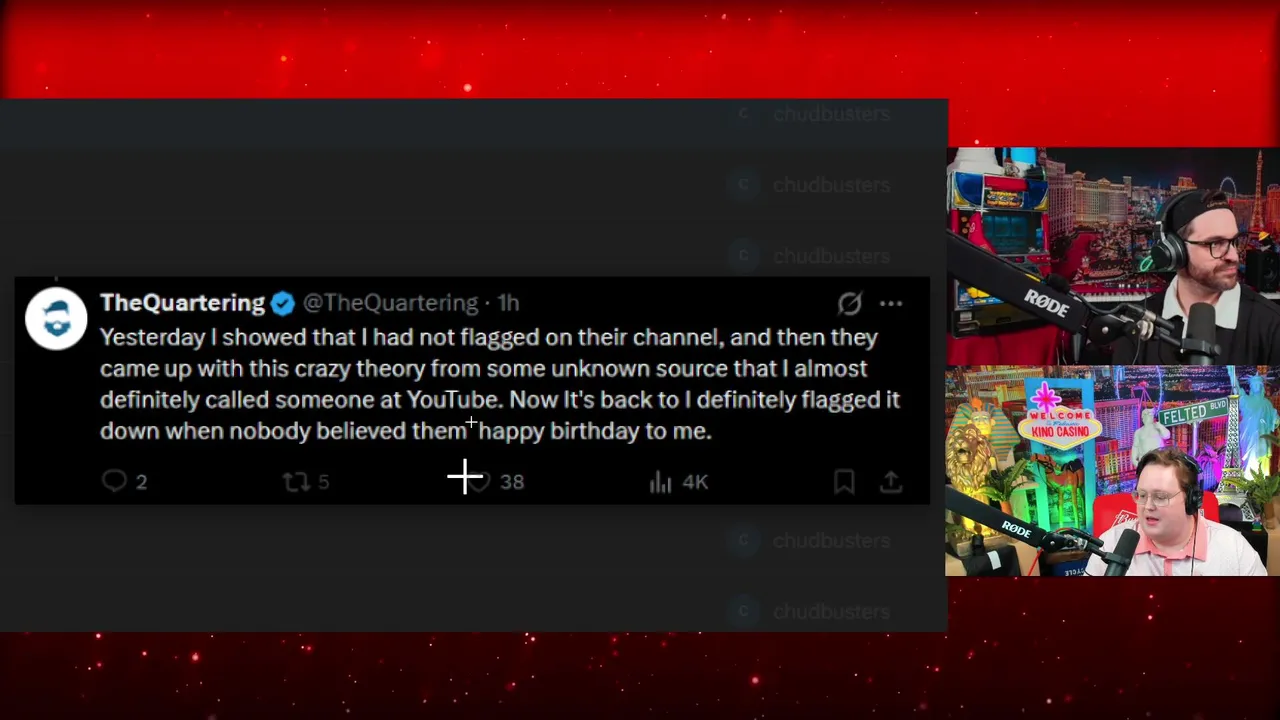Viewport: 1280px width, 720px height.
Task: Open the view analytics bar chart icon
Action: point(660,482)
